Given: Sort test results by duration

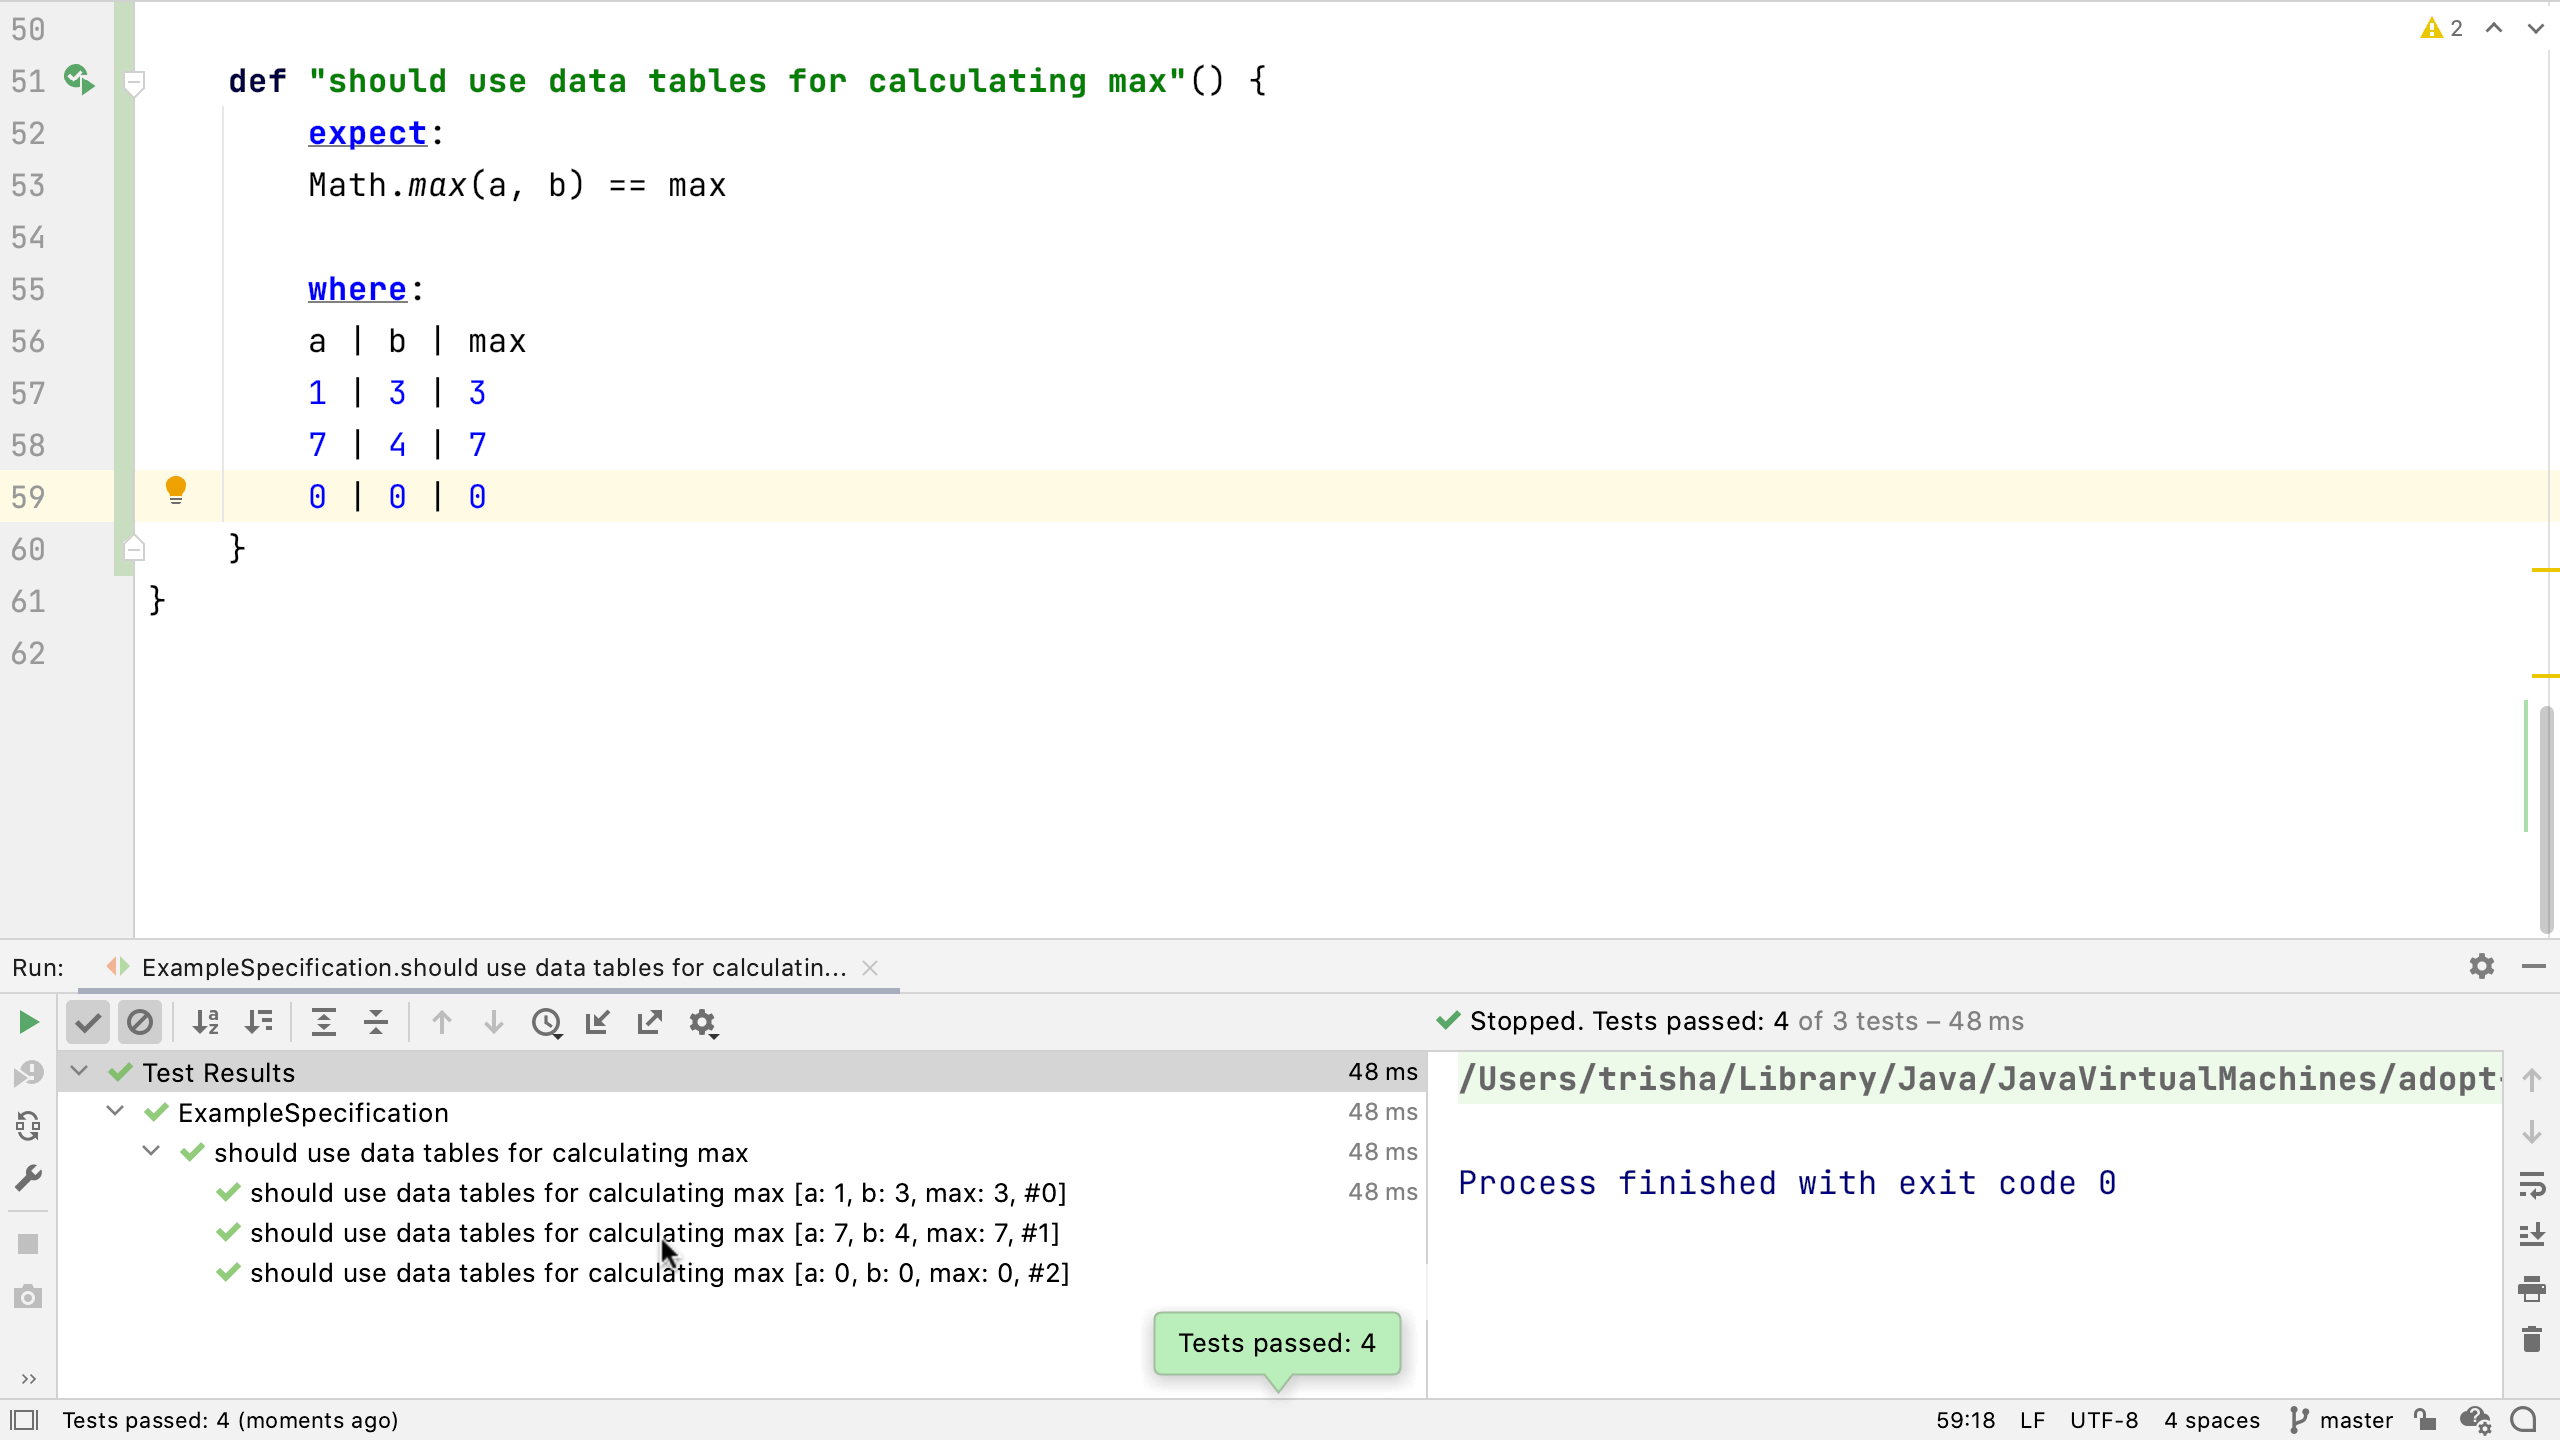Looking at the screenshot, I should [258, 1022].
